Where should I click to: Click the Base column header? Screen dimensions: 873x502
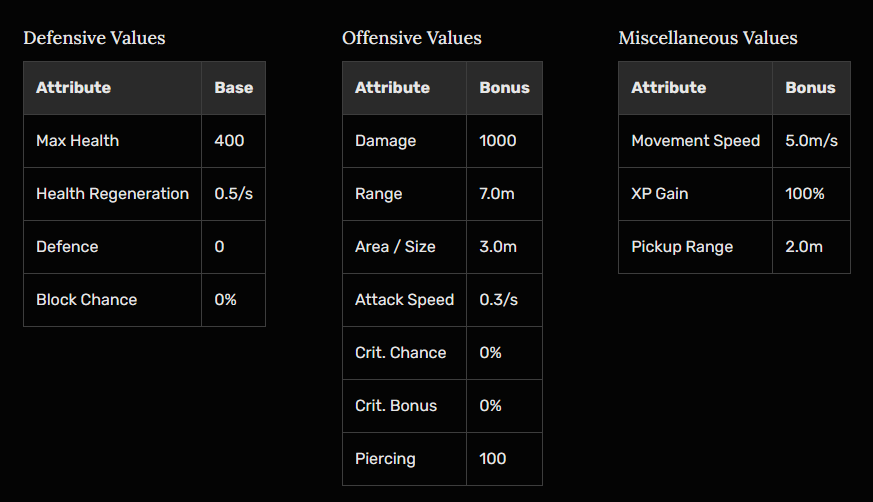[x=233, y=88]
